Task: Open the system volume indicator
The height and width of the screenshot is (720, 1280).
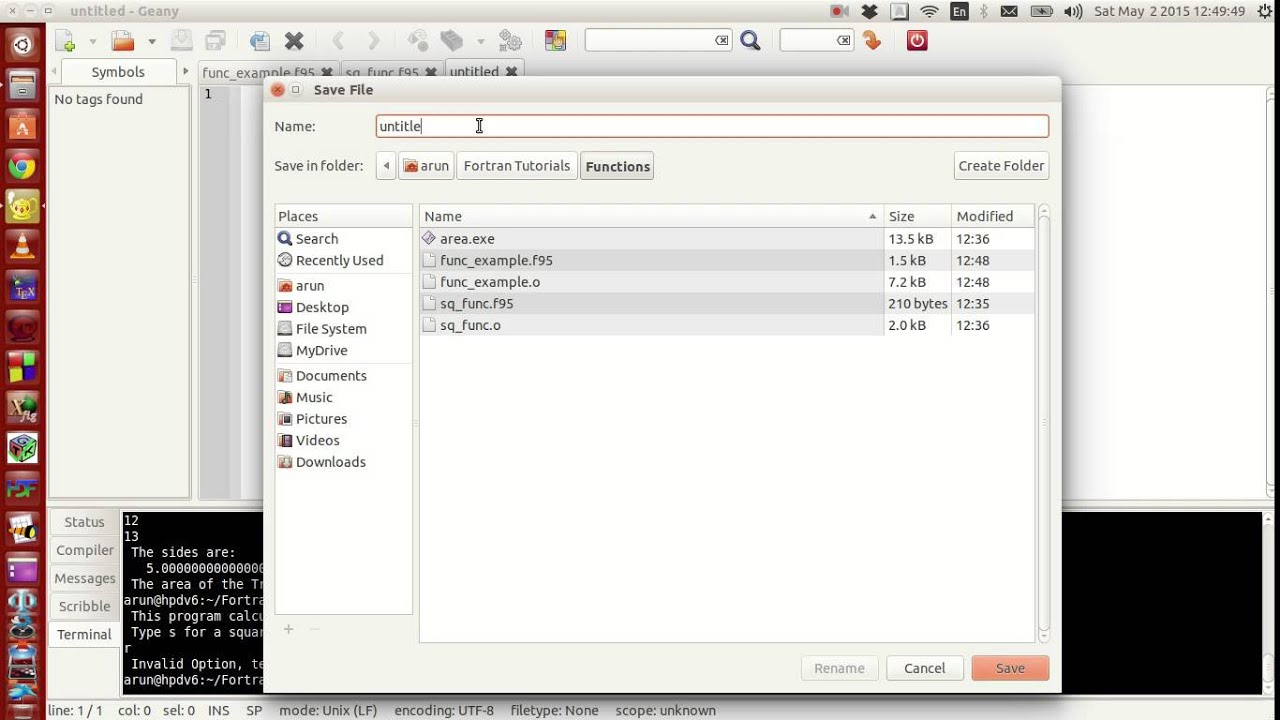Action: (x=1073, y=12)
